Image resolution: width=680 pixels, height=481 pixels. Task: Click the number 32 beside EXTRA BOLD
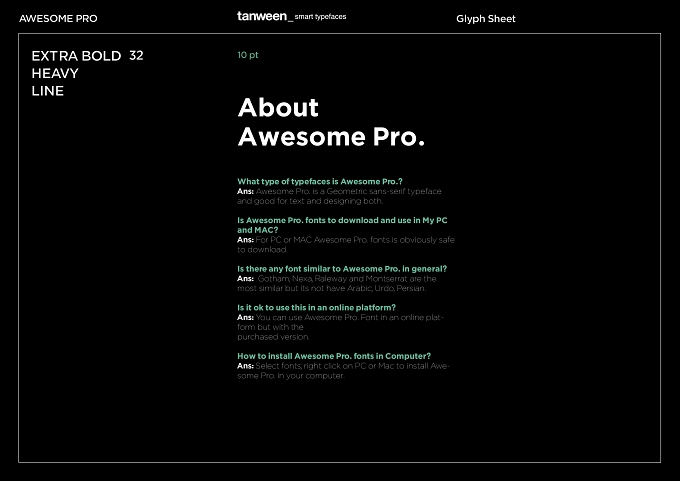pos(136,56)
